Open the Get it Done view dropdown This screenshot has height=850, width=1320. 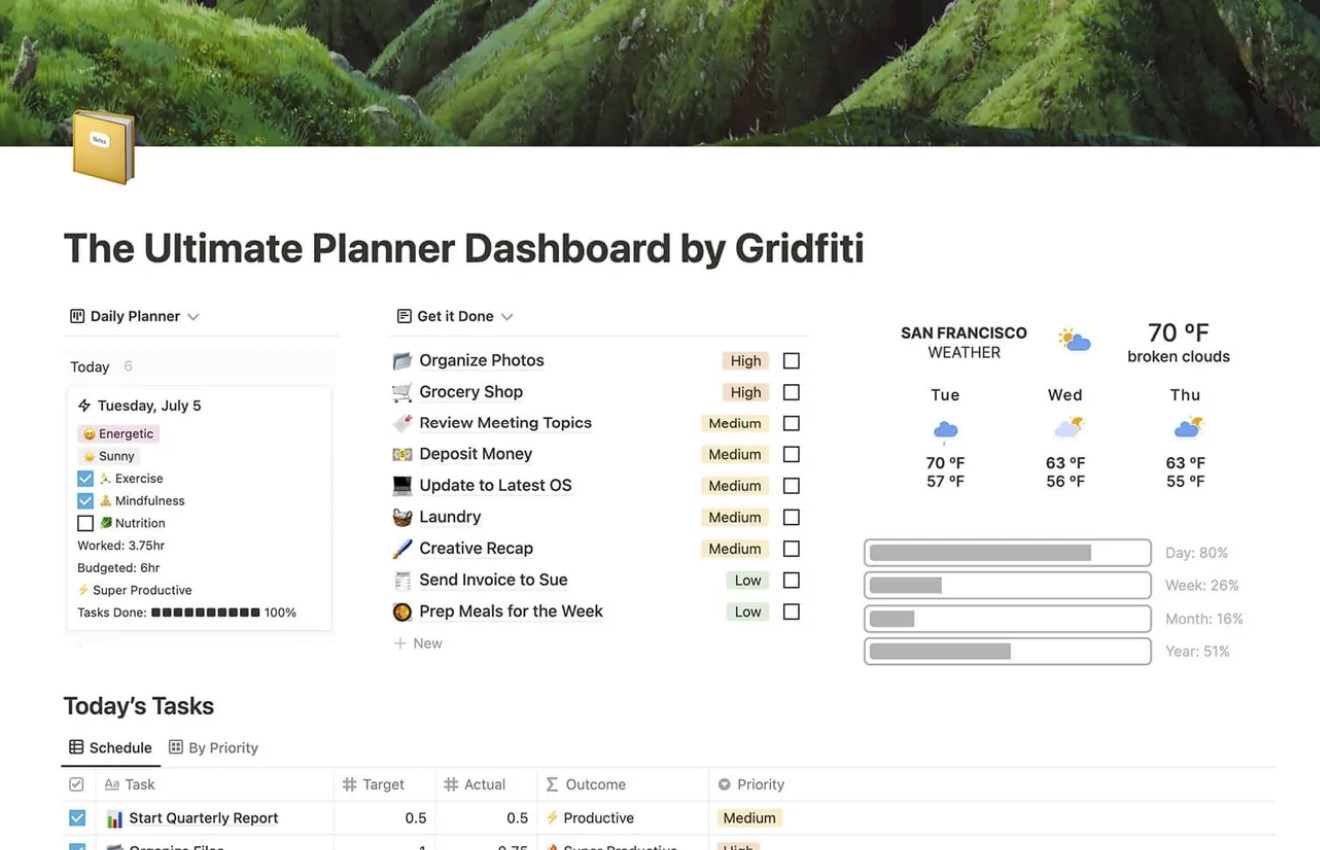(506, 316)
